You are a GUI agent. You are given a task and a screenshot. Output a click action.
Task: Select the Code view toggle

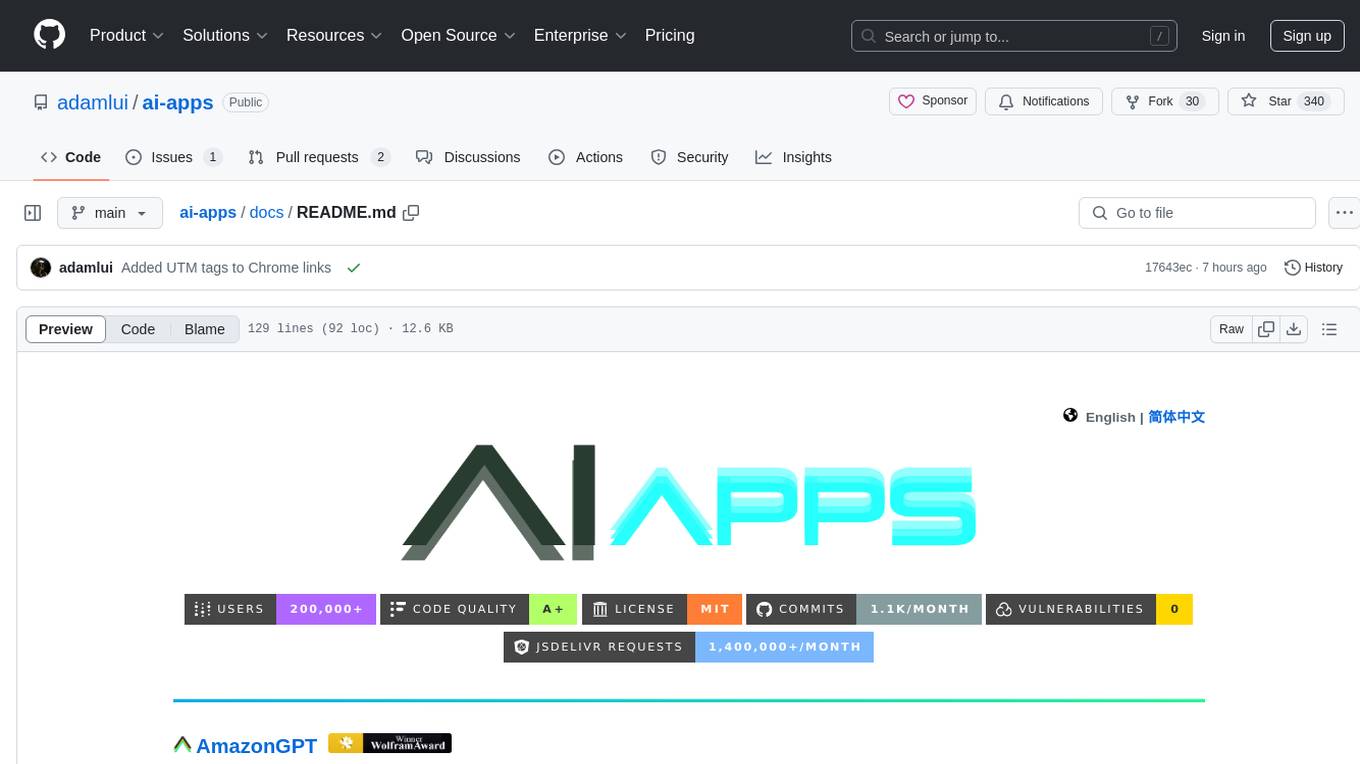point(138,329)
